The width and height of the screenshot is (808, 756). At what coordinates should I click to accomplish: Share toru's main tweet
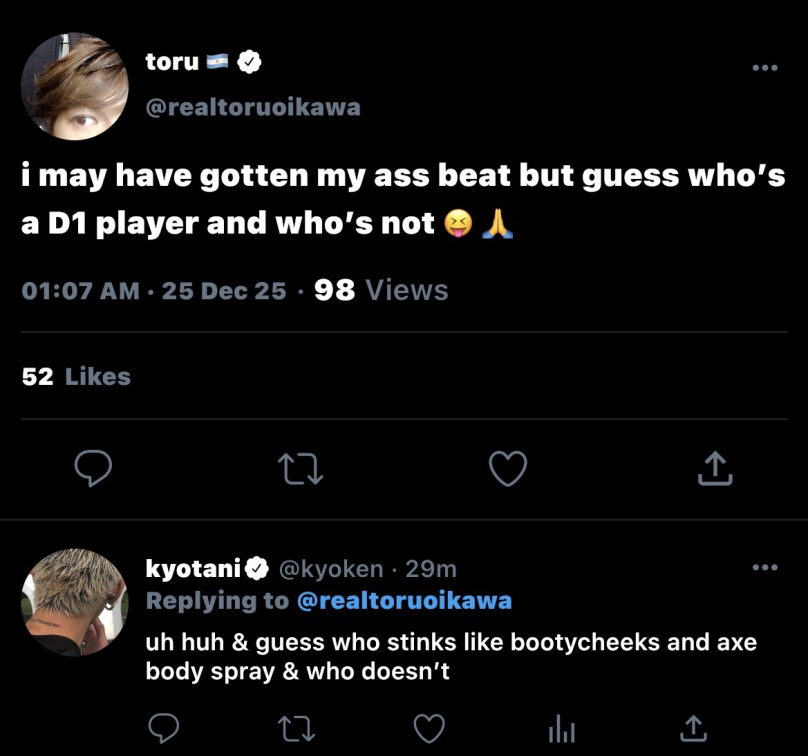pos(715,468)
